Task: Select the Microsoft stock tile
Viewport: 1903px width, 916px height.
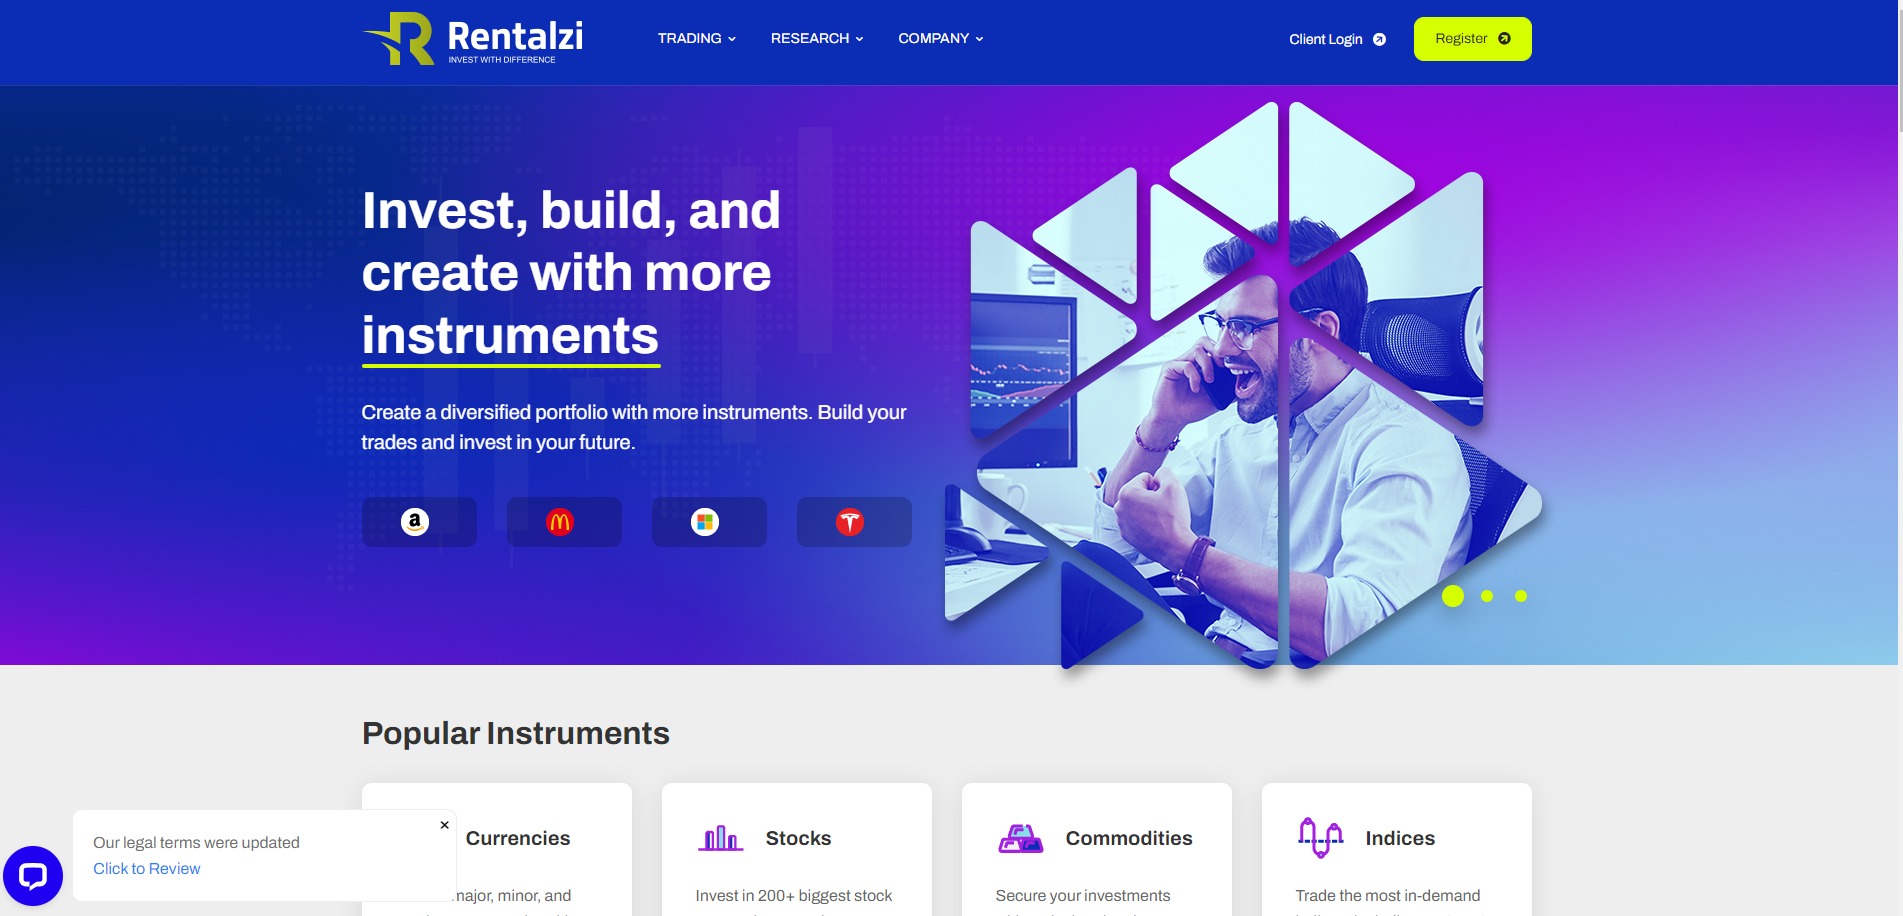Action: click(x=709, y=522)
